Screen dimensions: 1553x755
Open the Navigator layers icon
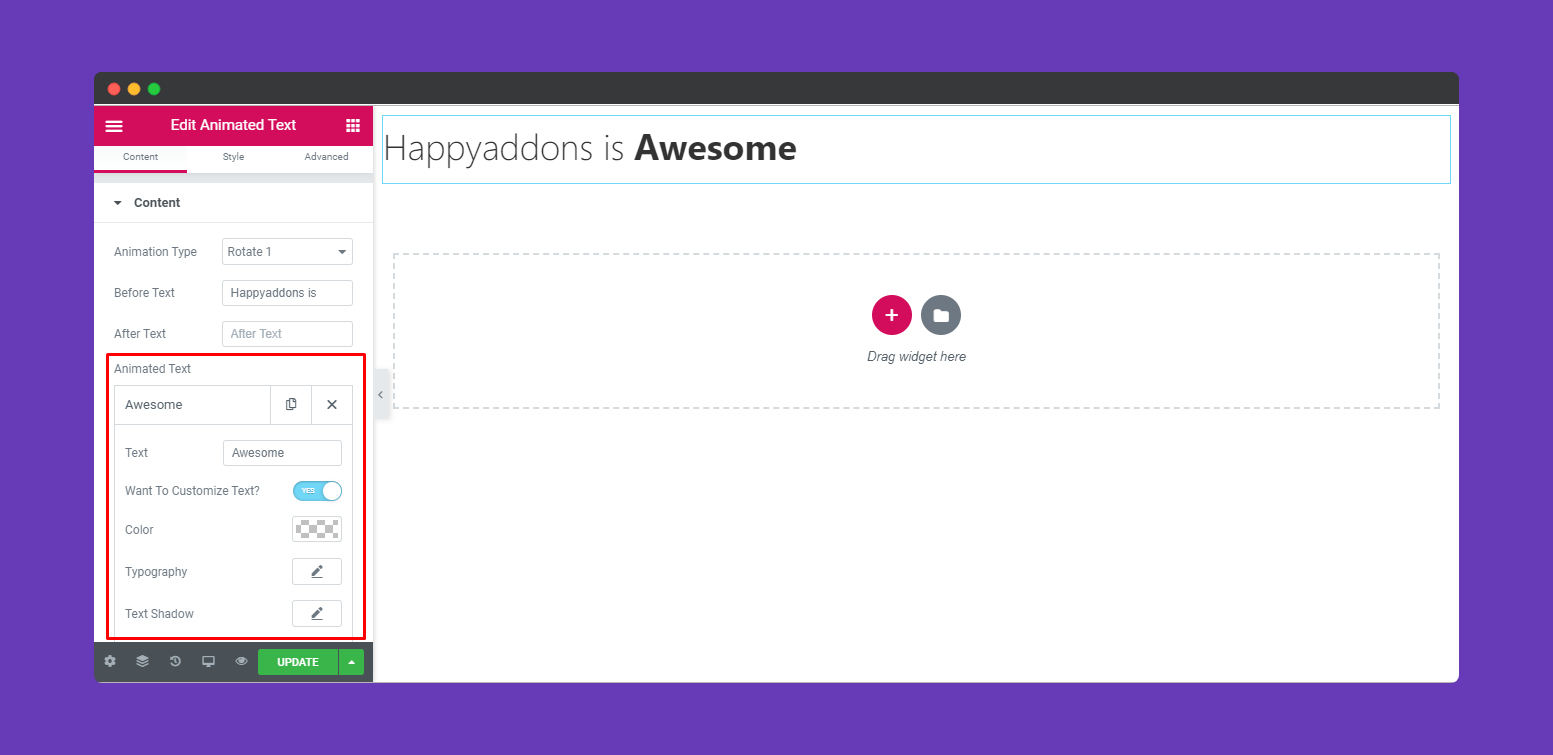click(143, 662)
